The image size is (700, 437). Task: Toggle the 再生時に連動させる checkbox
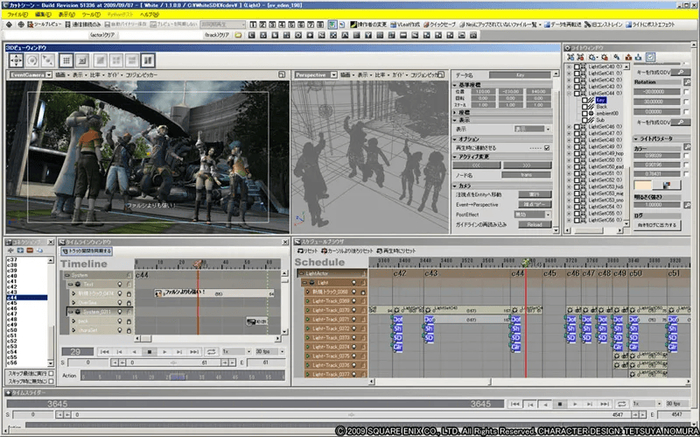[x=546, y=147]
